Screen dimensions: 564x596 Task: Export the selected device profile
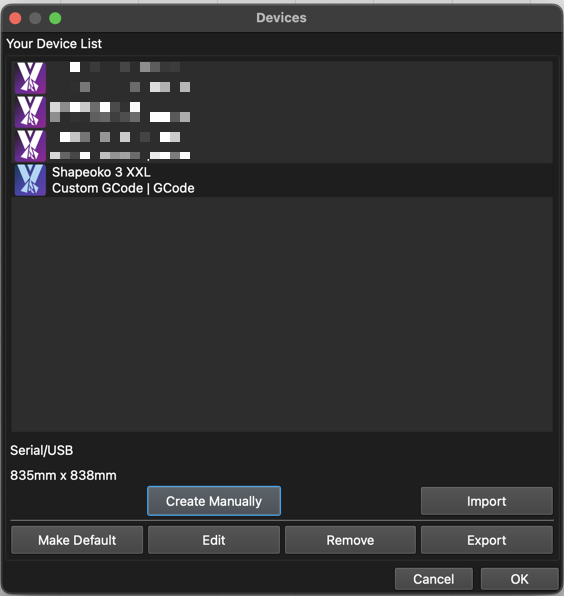486,540
